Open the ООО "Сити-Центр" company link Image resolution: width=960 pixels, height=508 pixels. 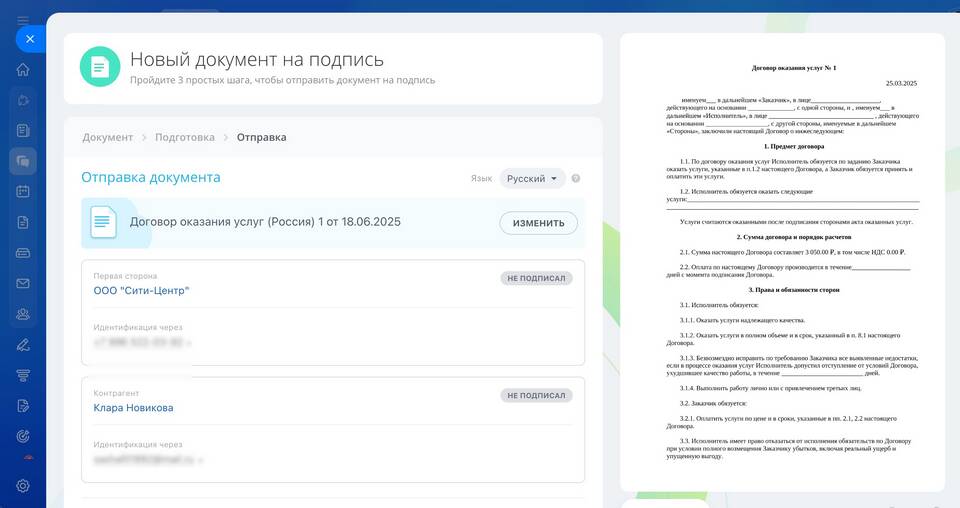point(141,291)
